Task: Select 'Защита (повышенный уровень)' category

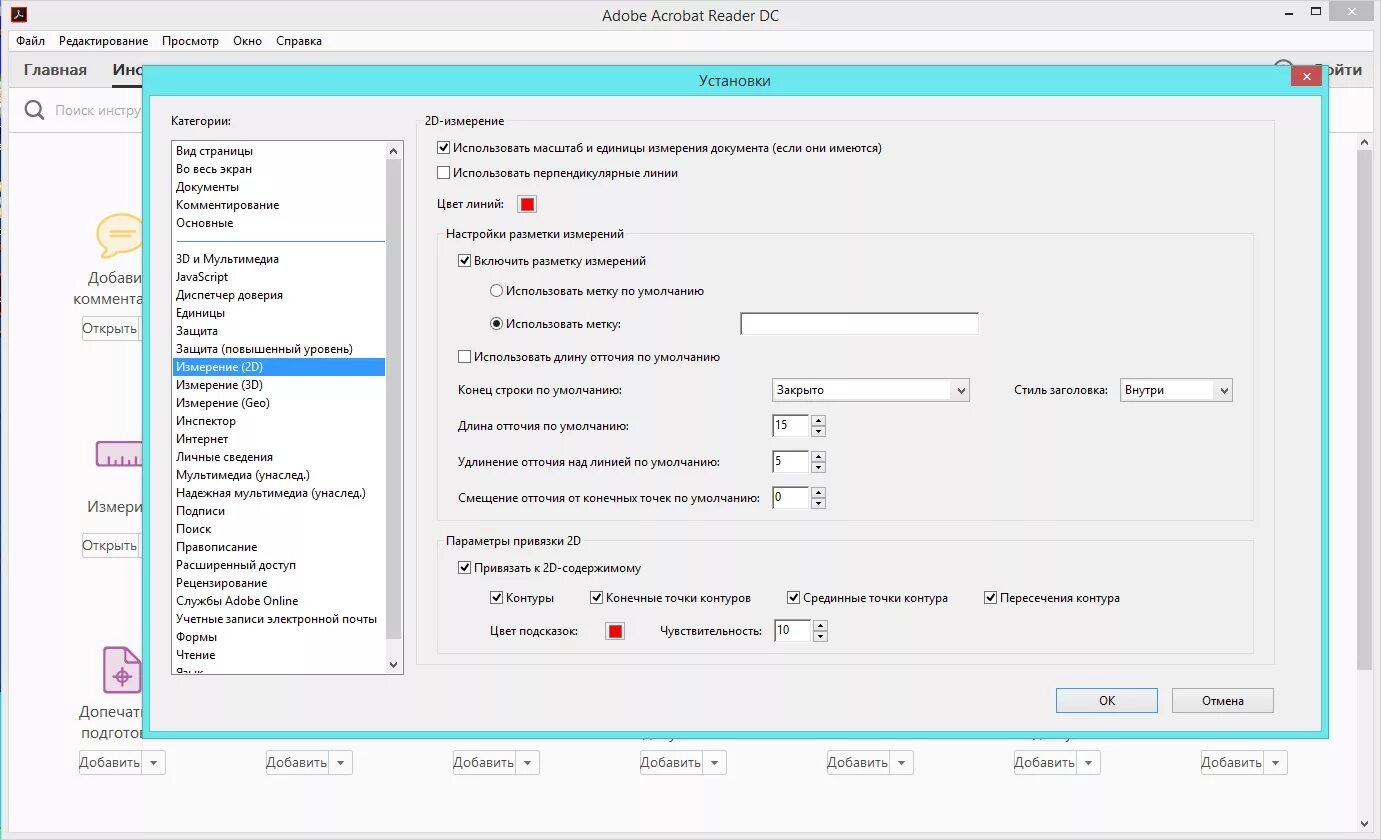Action: coord(265,349)
